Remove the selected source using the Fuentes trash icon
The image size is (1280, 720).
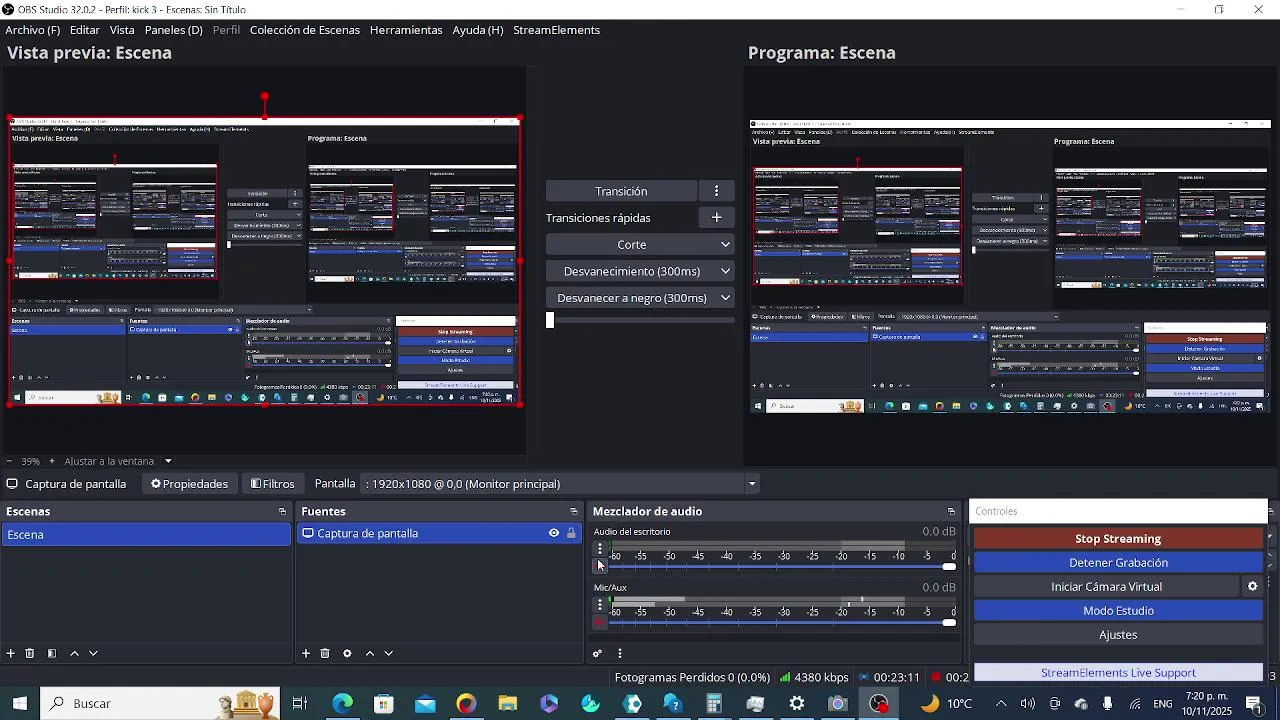click(x=325, y=653)
